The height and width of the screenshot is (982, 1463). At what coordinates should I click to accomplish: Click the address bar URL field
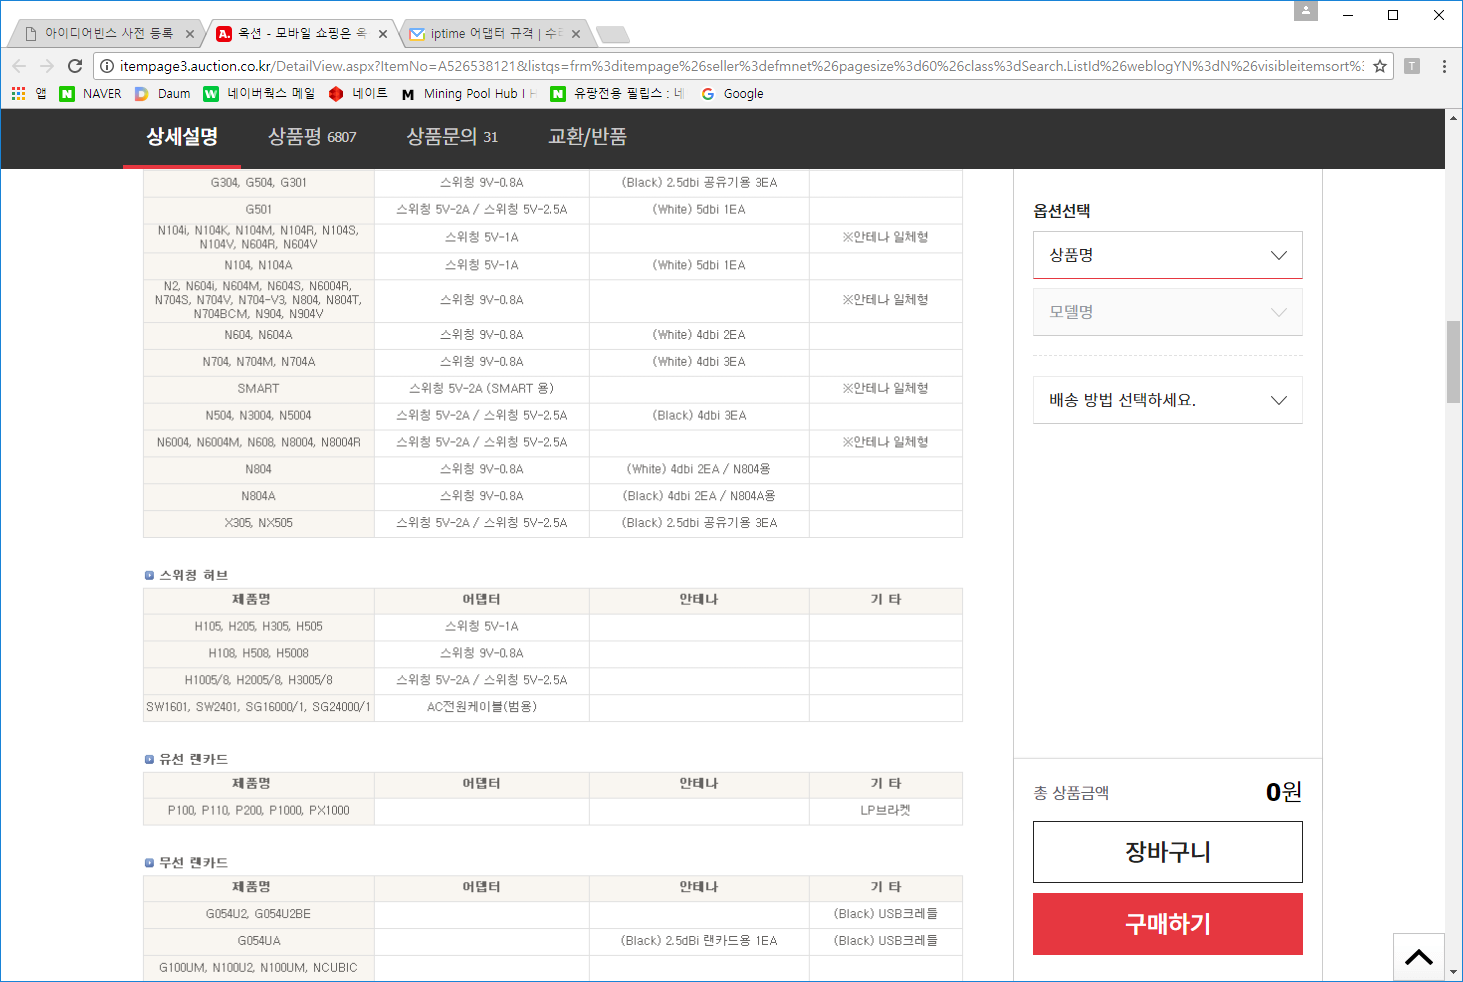tap(740, 66)
